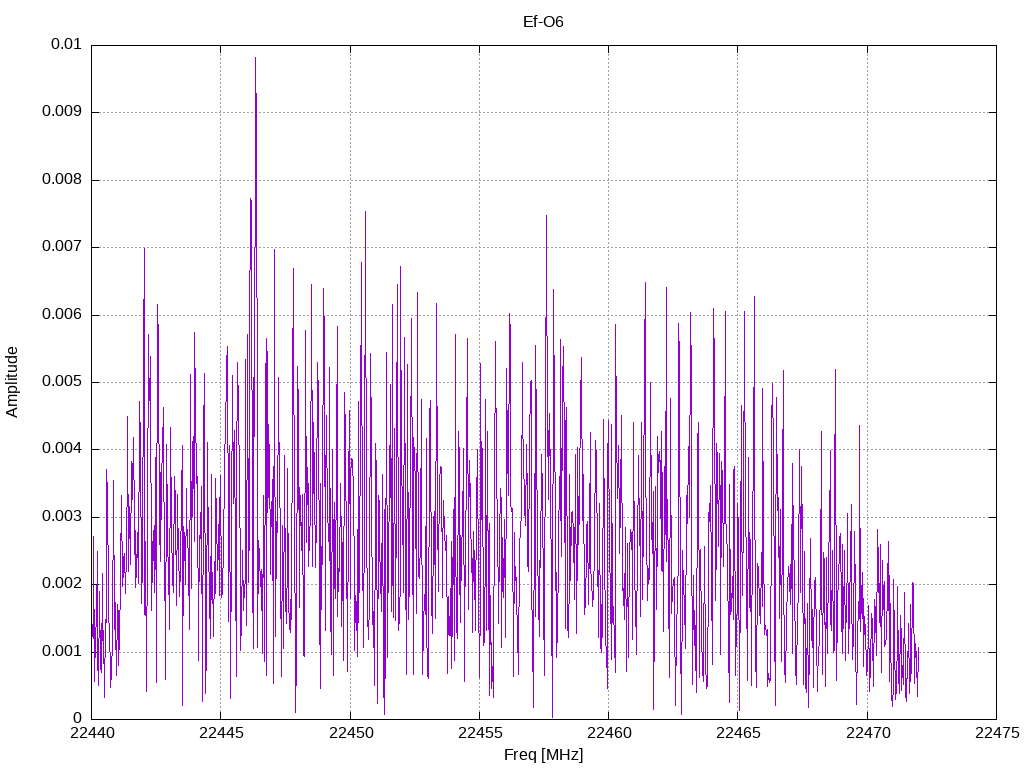Click y-axis tick value 0.008
Image resolution: width=1024 pixels, height=768 pixels.
(x=62, y=180)
